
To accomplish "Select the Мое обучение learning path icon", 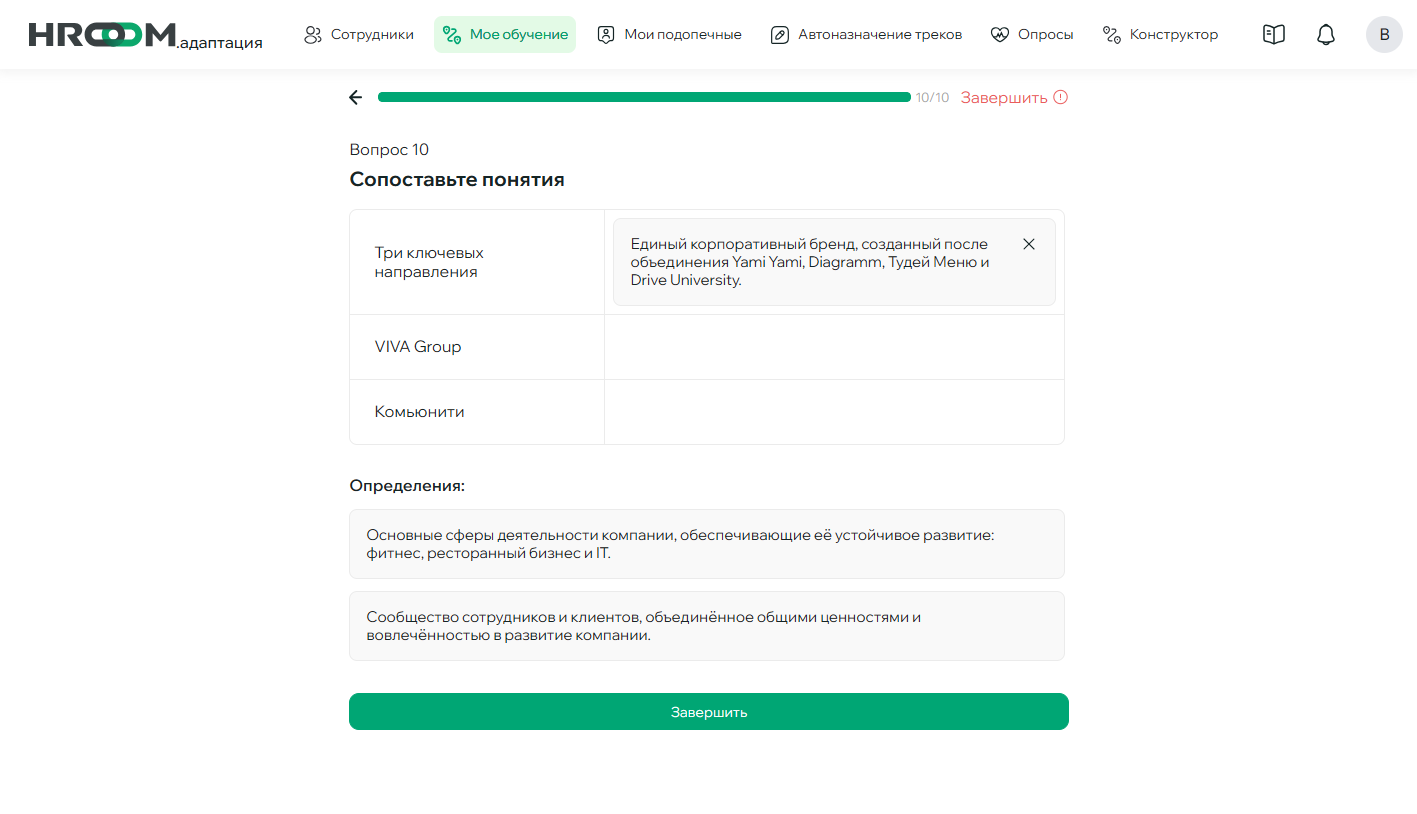I will tap(455, 34).
